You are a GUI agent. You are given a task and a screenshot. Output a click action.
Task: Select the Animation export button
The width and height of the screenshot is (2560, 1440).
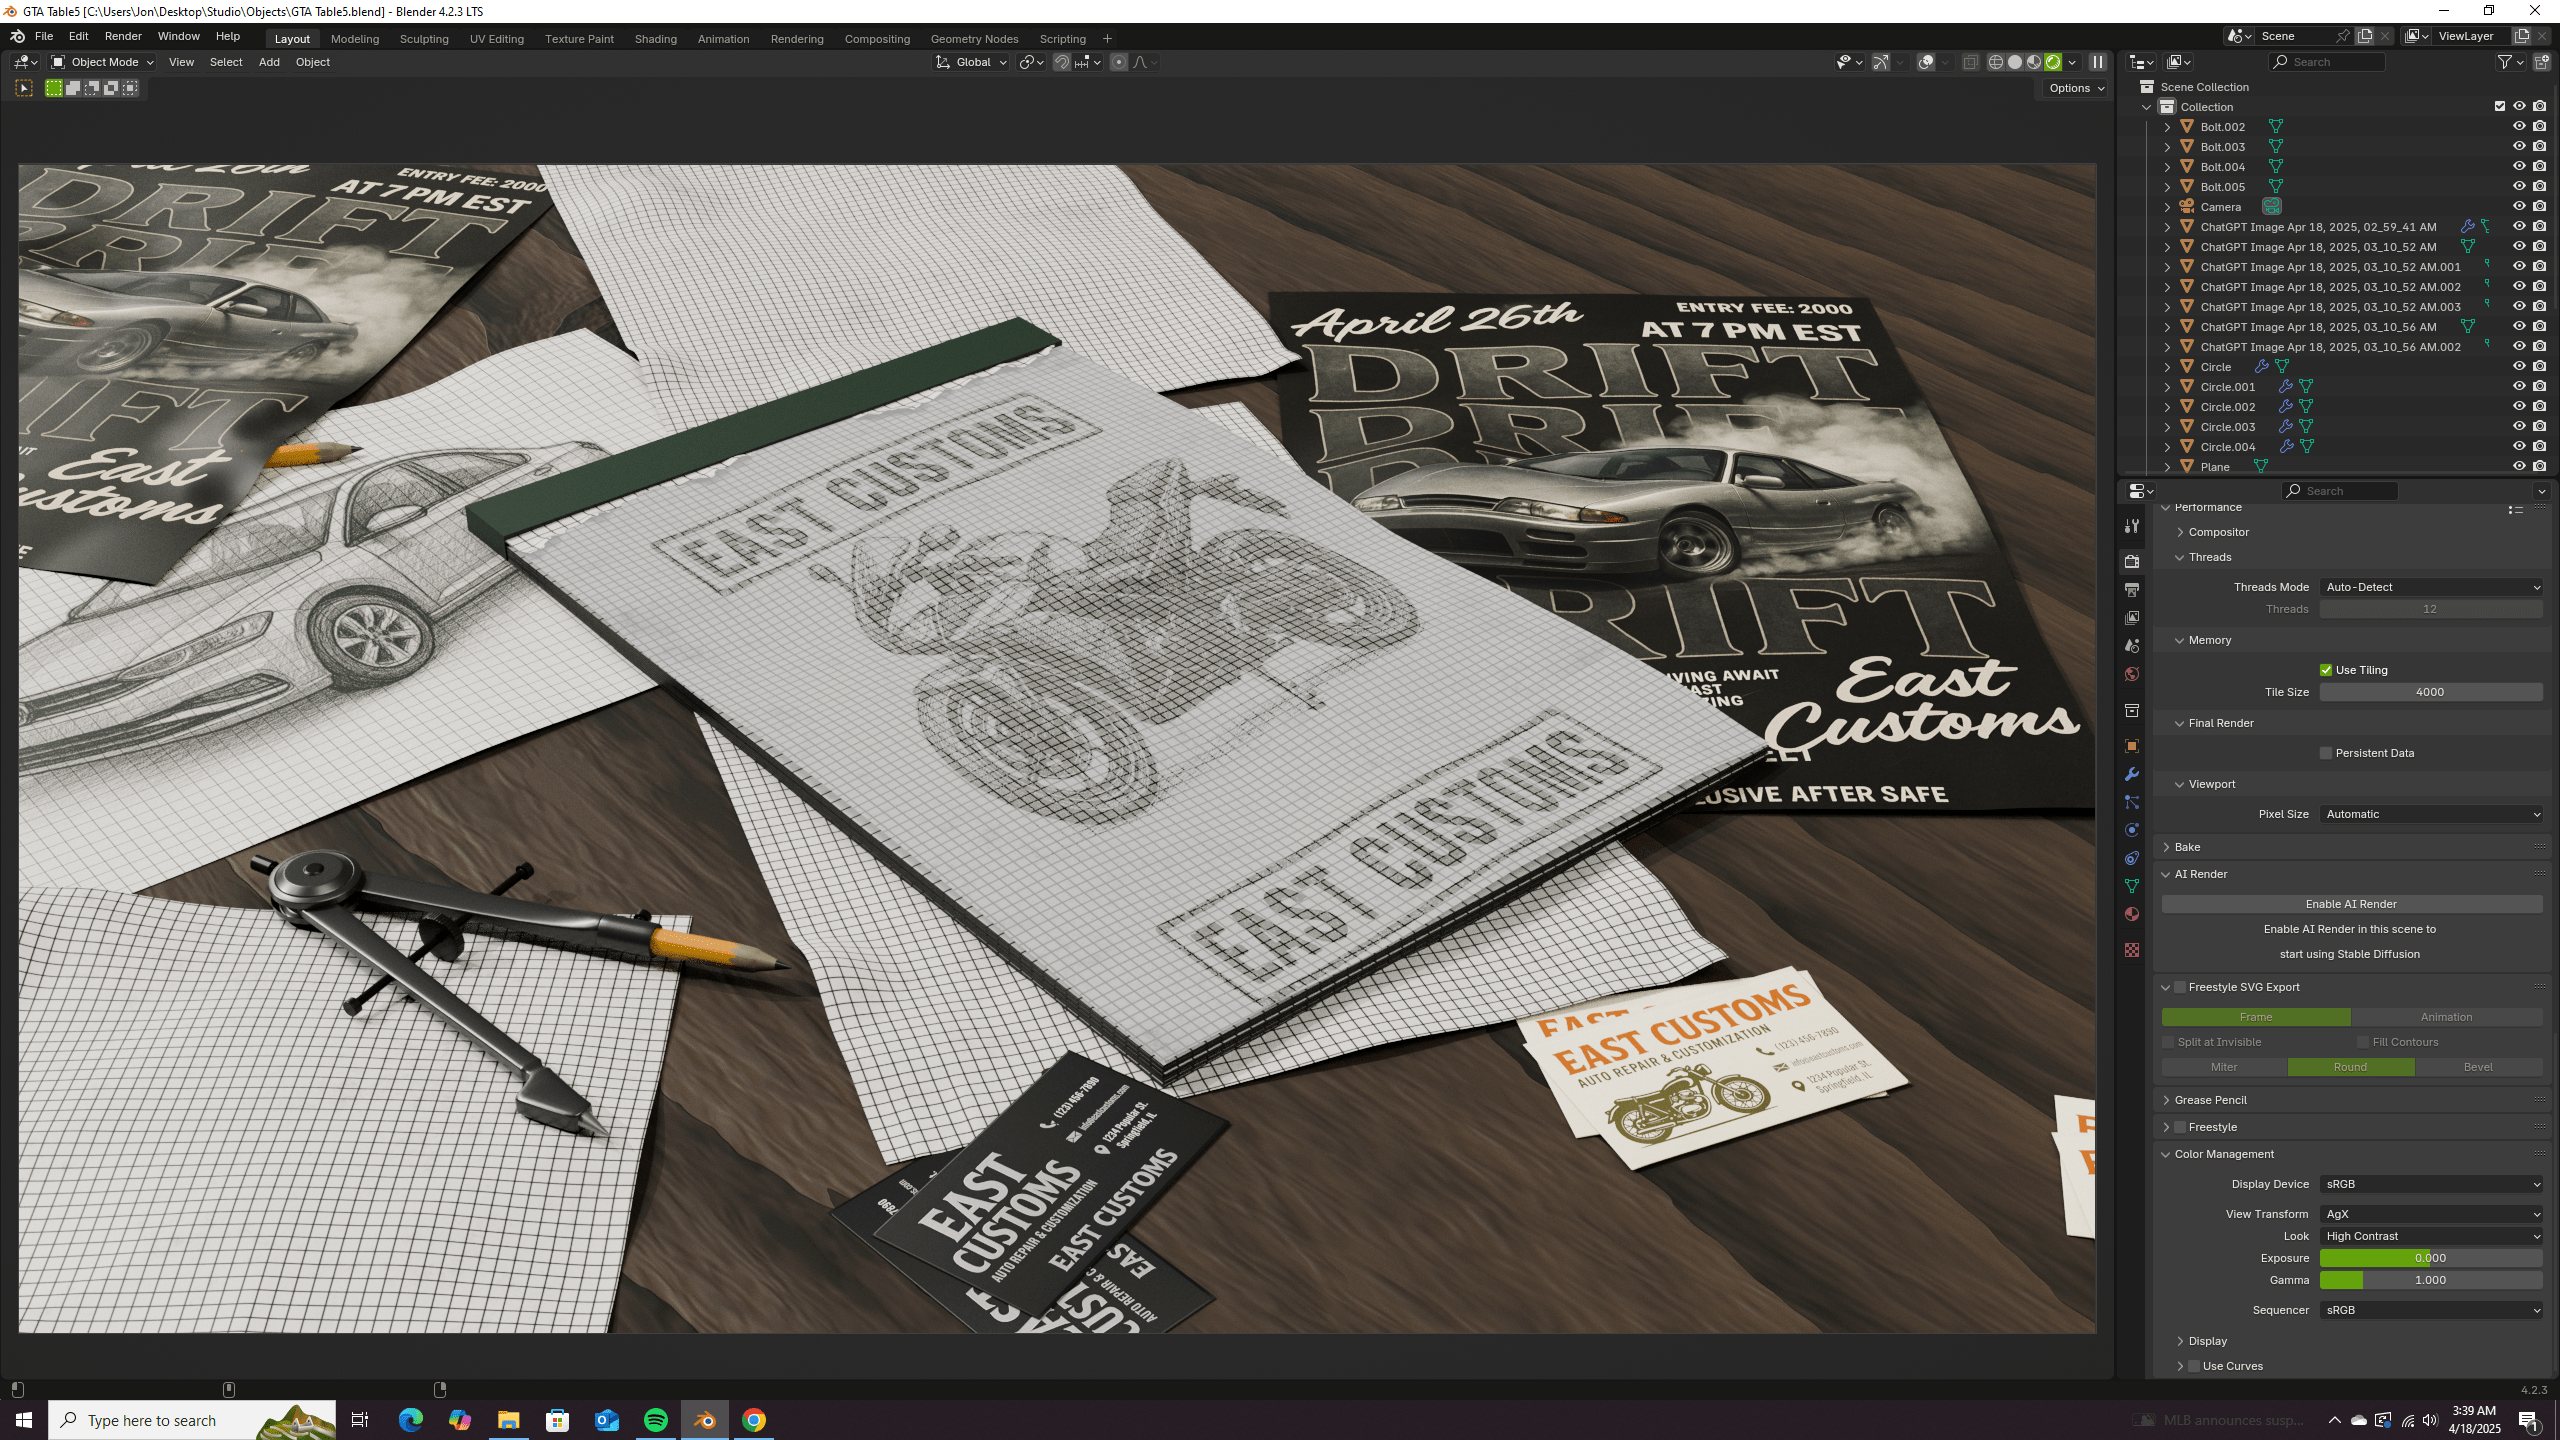pos(2445,1017)
